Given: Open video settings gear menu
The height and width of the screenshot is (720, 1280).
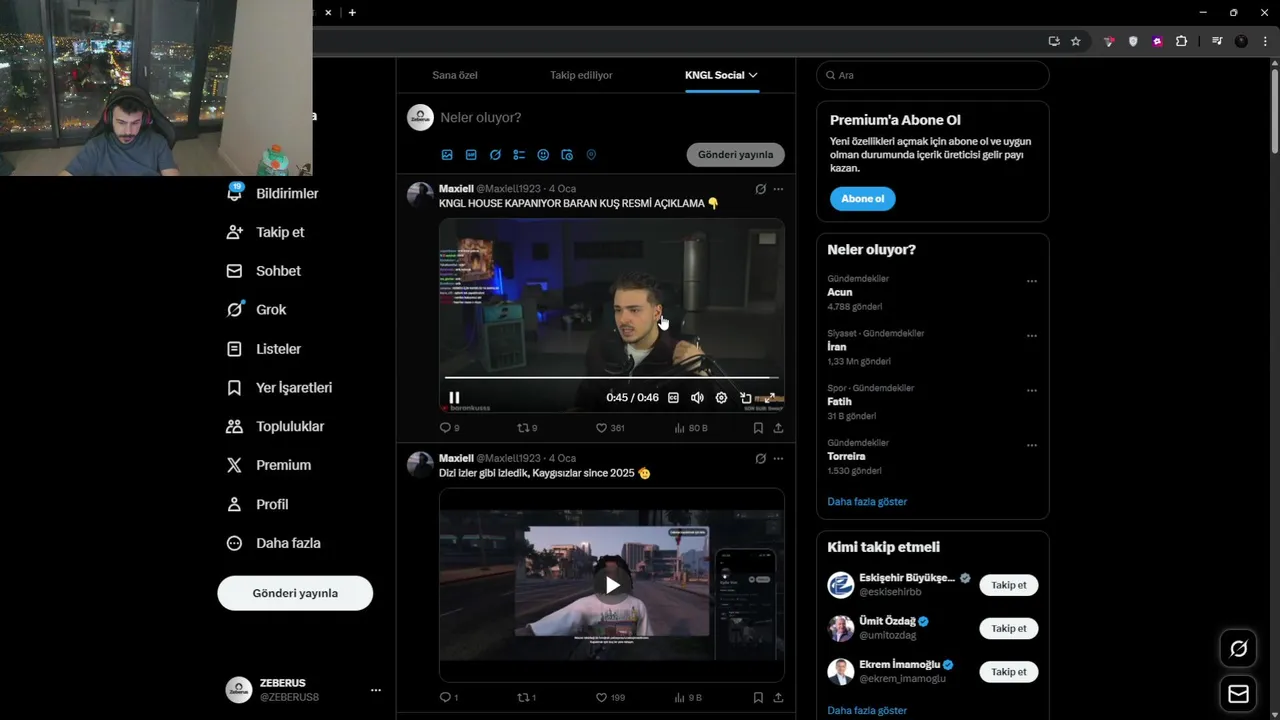Looking at the screenshot, I should tap(721, 398).
